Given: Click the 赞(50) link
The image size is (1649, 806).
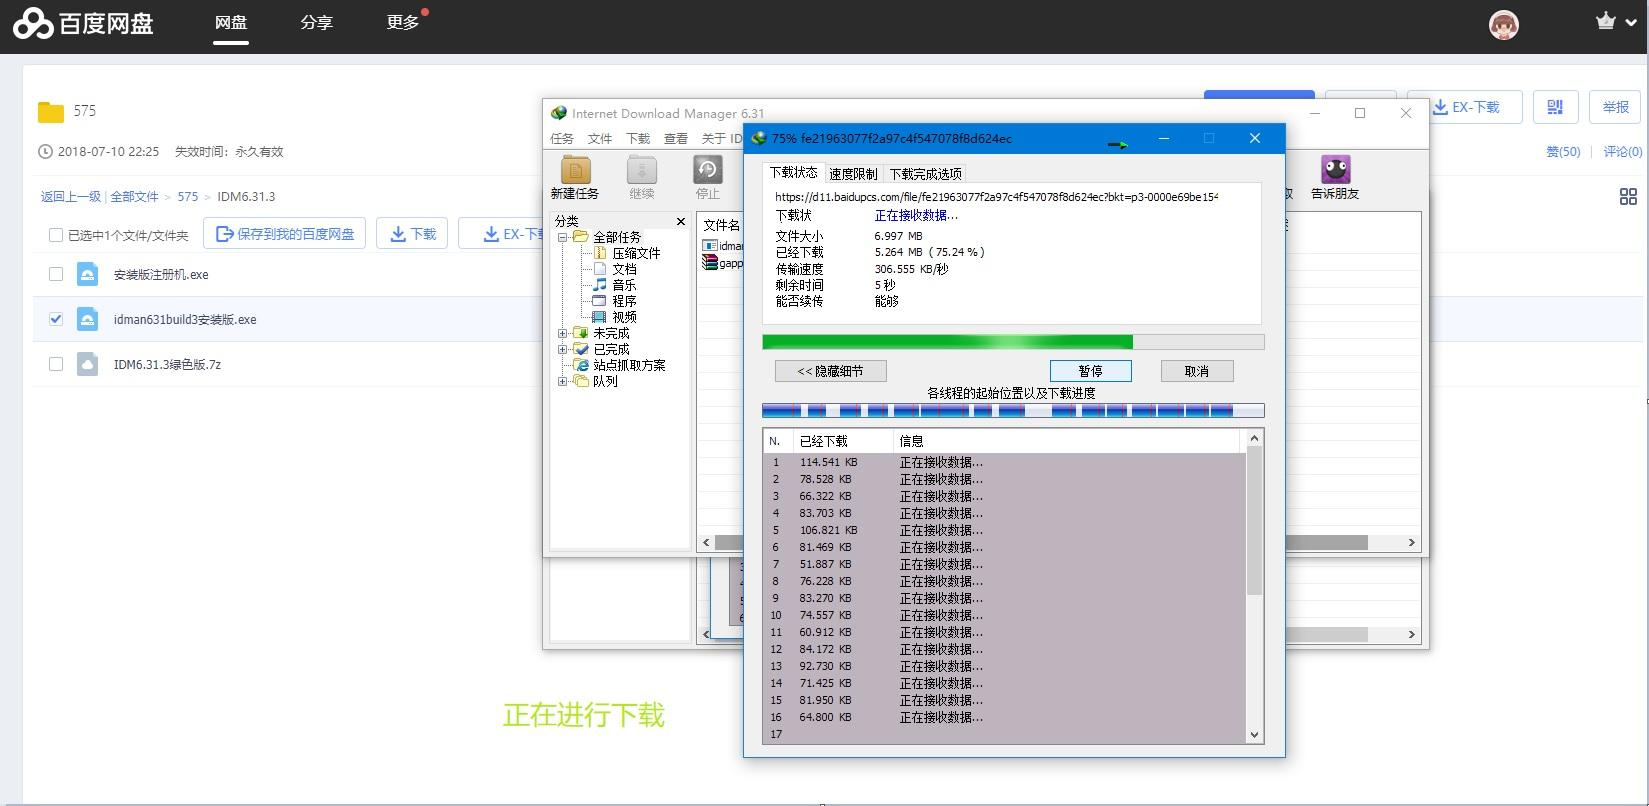Looking at the screenshot, I should 1563,152.
